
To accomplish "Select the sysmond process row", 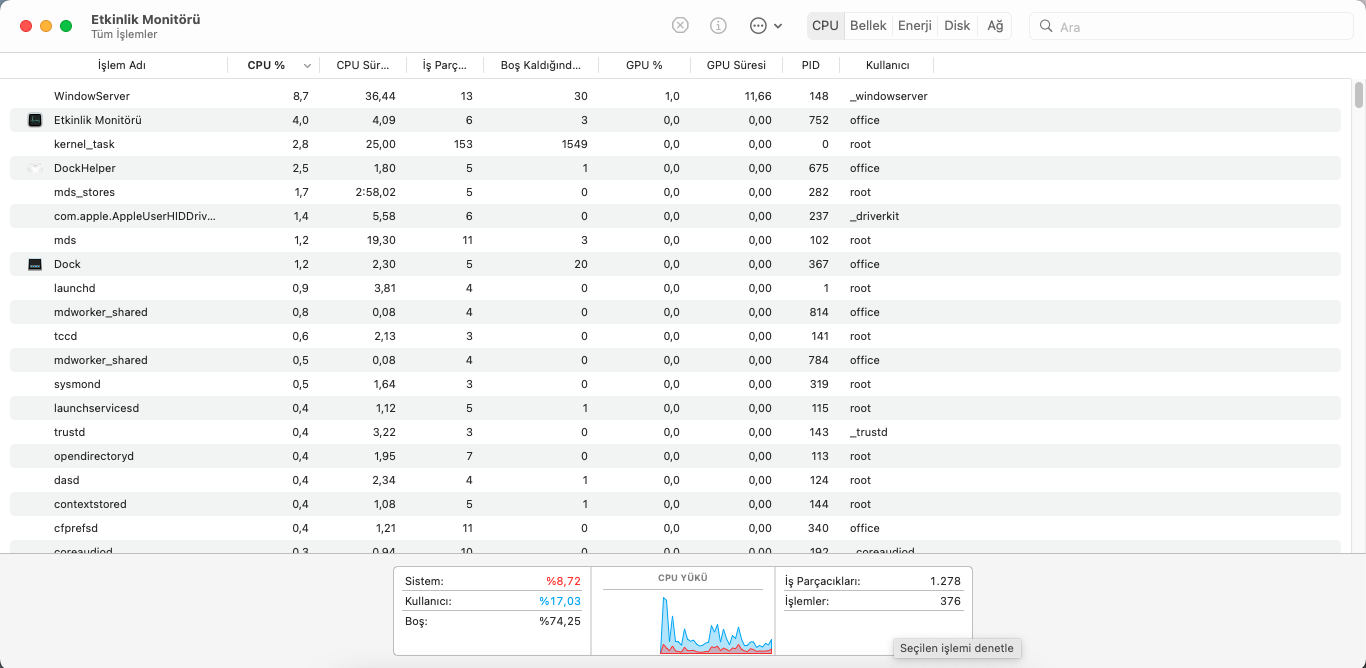I will pos(675,384).
